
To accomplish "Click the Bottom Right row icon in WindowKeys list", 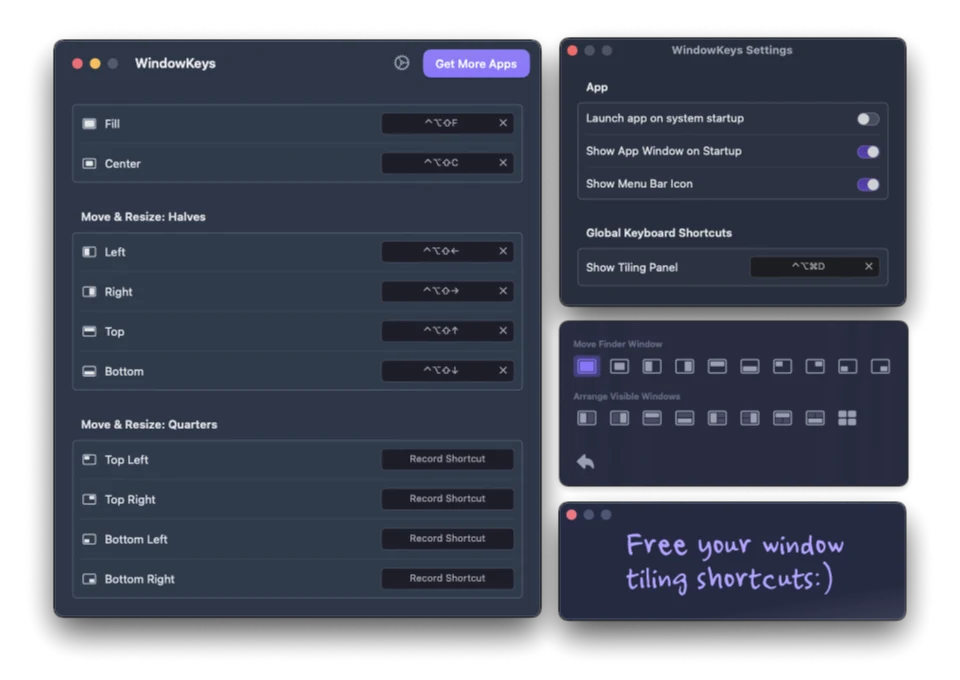I will pyautogui.click(x=89, y=579).
